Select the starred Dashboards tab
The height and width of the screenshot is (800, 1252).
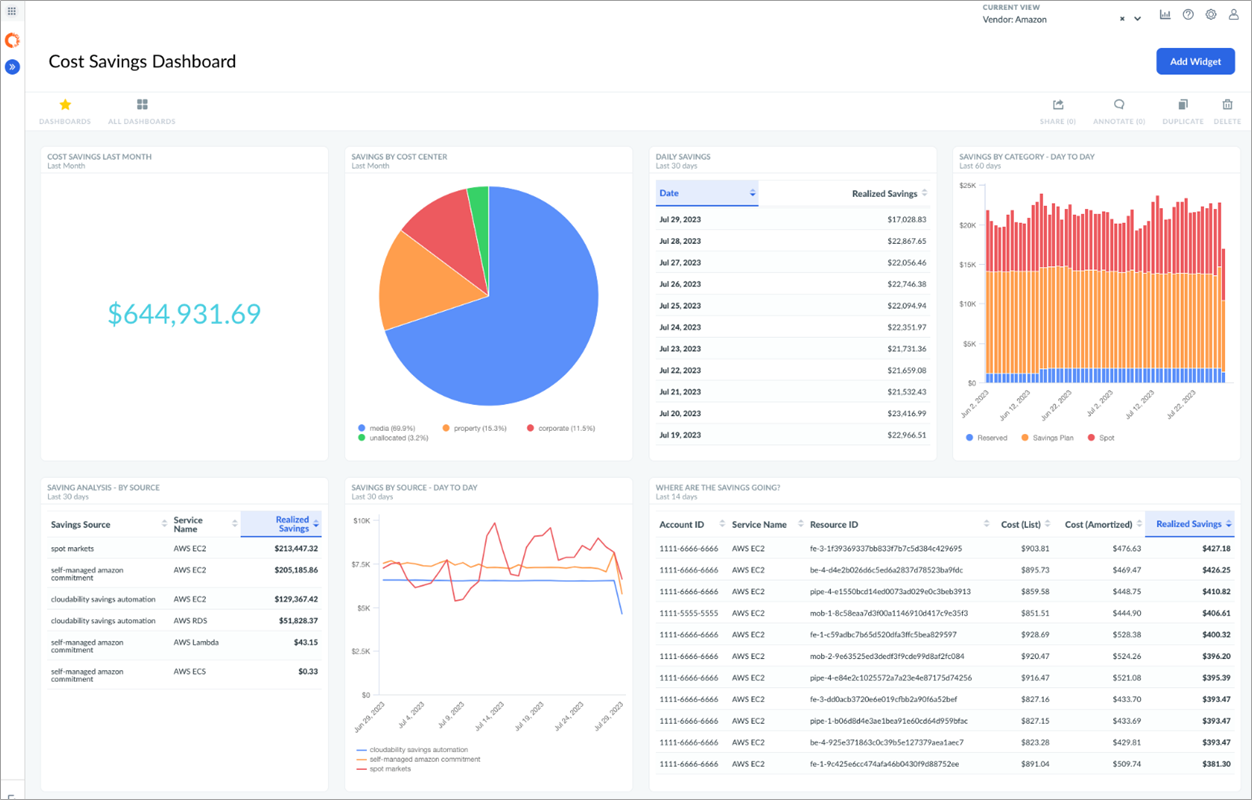click(64, 110)
